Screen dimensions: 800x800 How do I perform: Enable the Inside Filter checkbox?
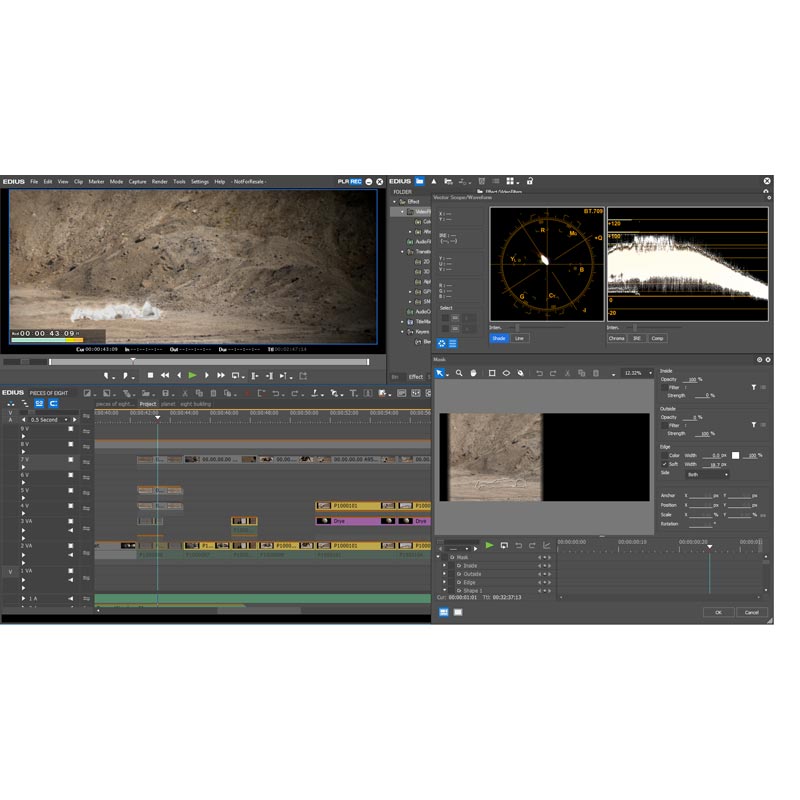click(664, 387)
